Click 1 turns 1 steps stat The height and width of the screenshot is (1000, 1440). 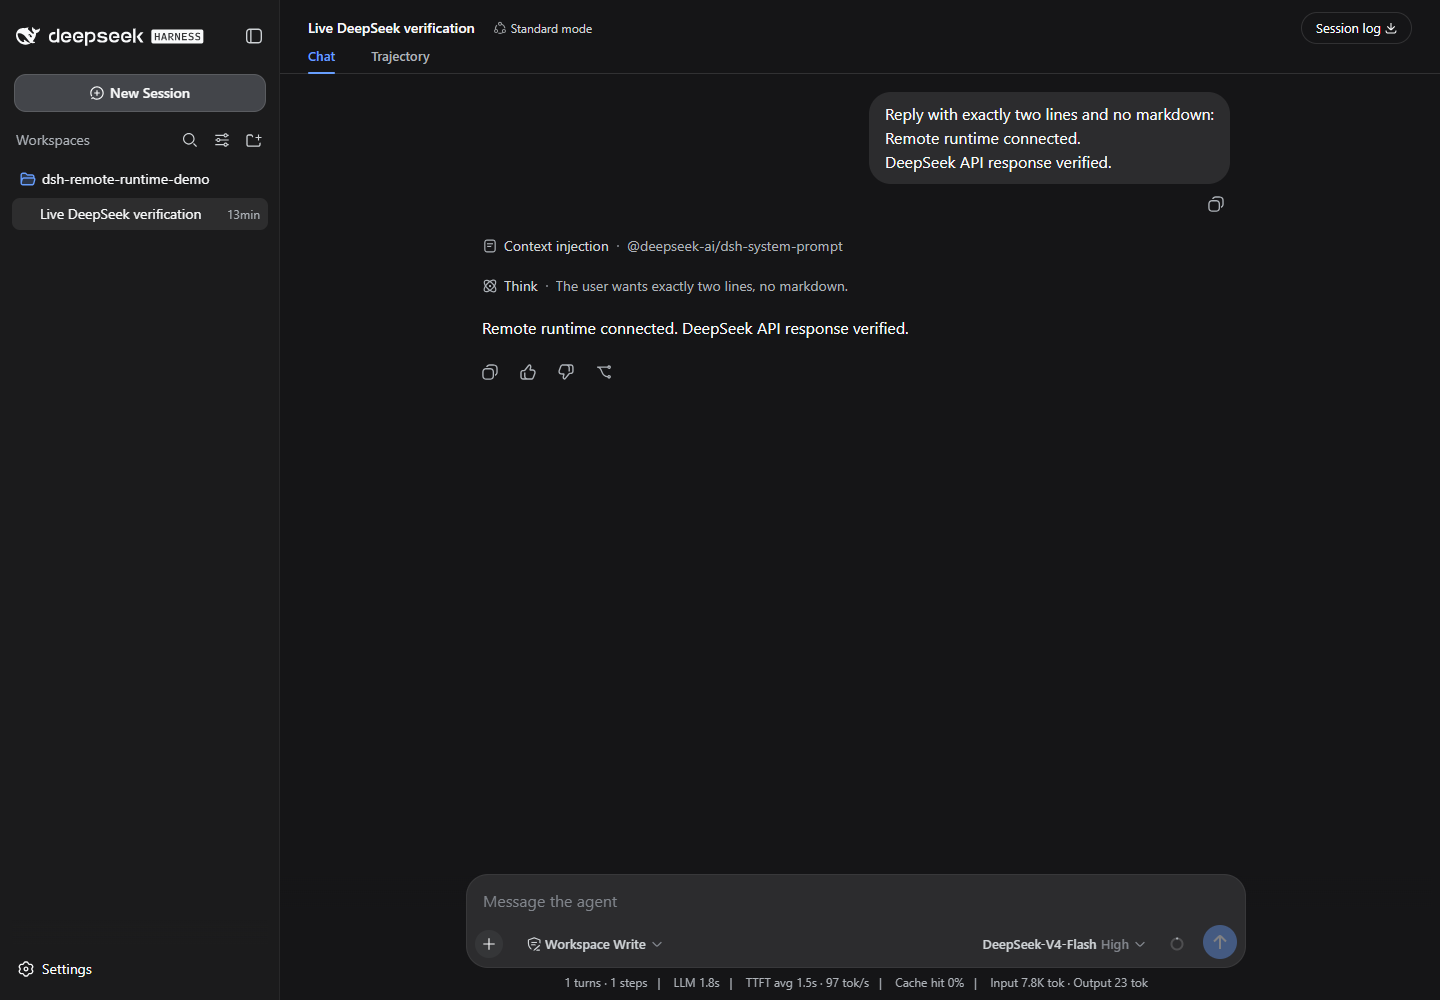pyautogui.click(x=606, y=983)
